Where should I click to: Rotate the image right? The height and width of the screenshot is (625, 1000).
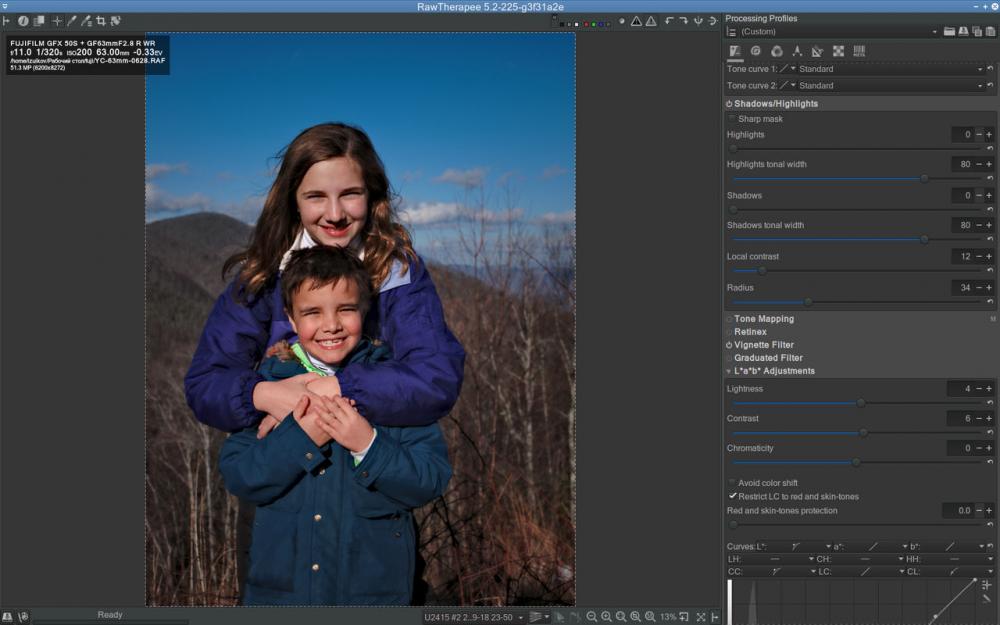click(683, 21)
